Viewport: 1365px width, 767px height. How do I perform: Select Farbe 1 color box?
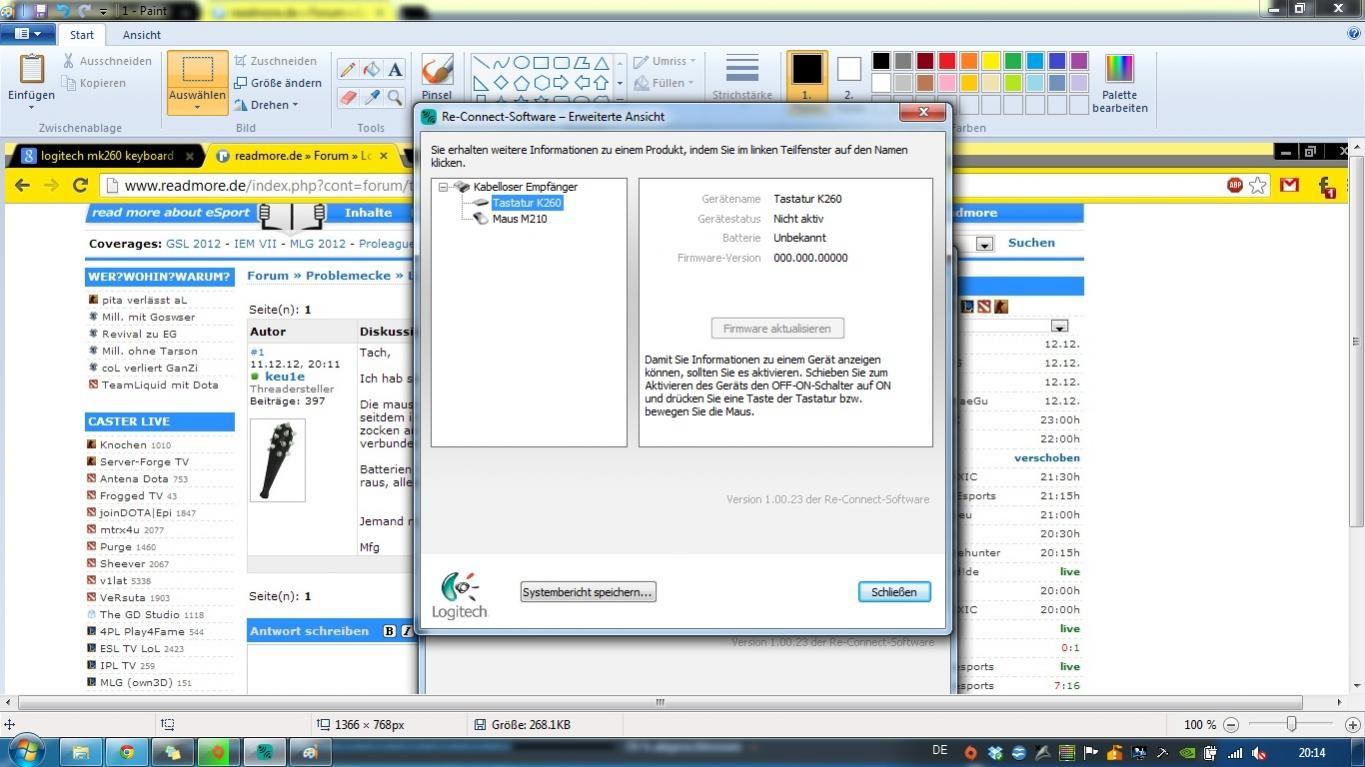point(806,78)
